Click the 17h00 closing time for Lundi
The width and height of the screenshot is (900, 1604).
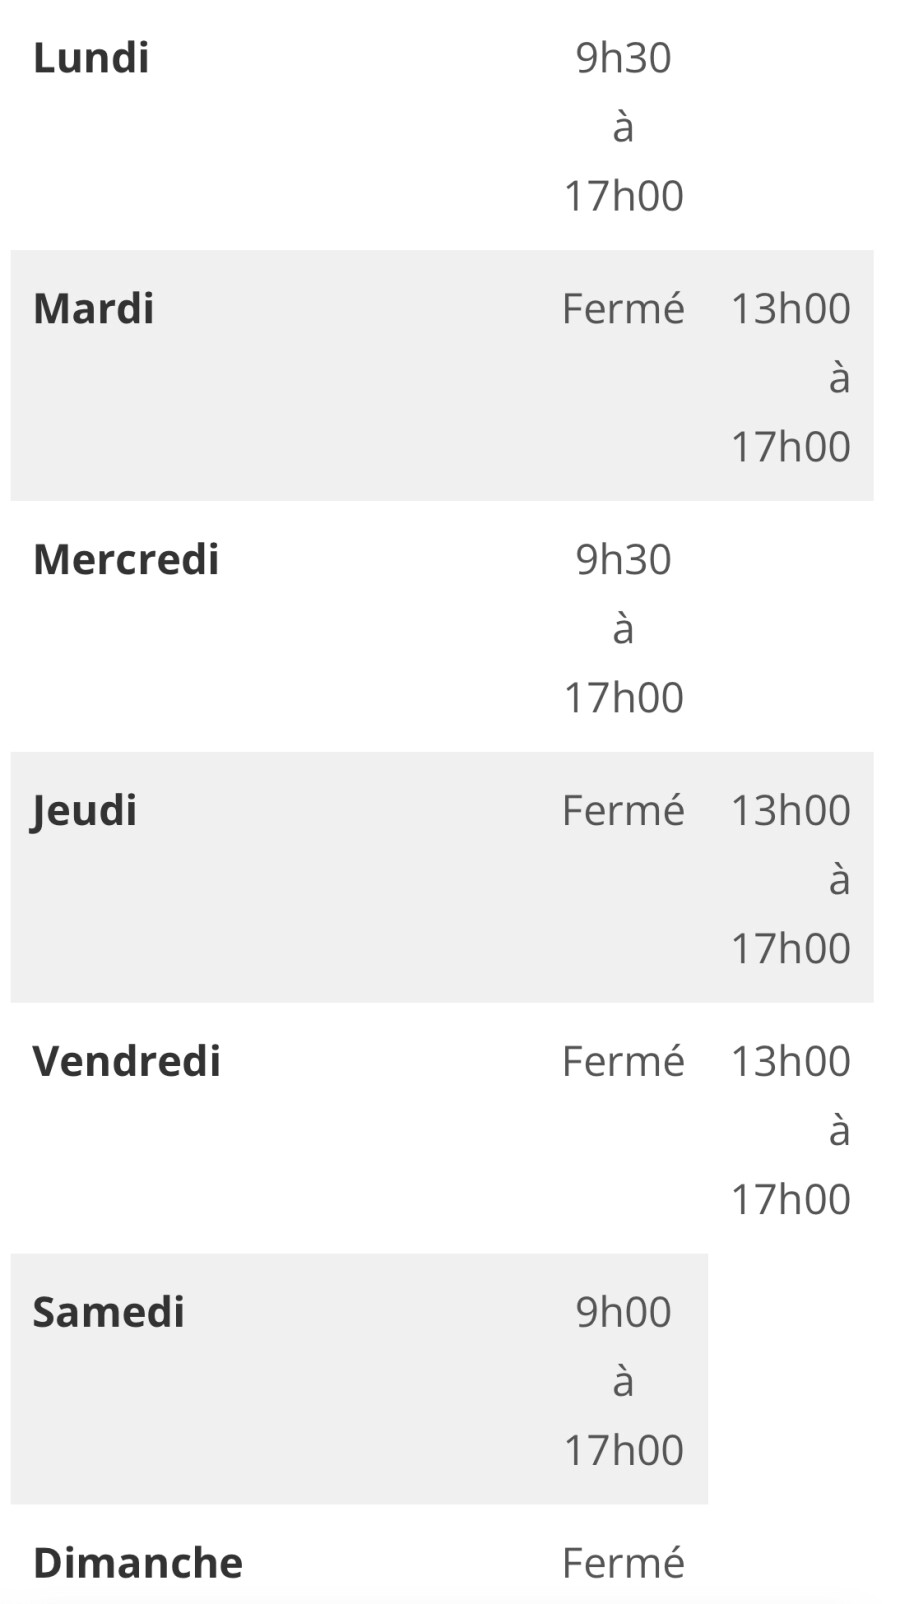point(623,196)
